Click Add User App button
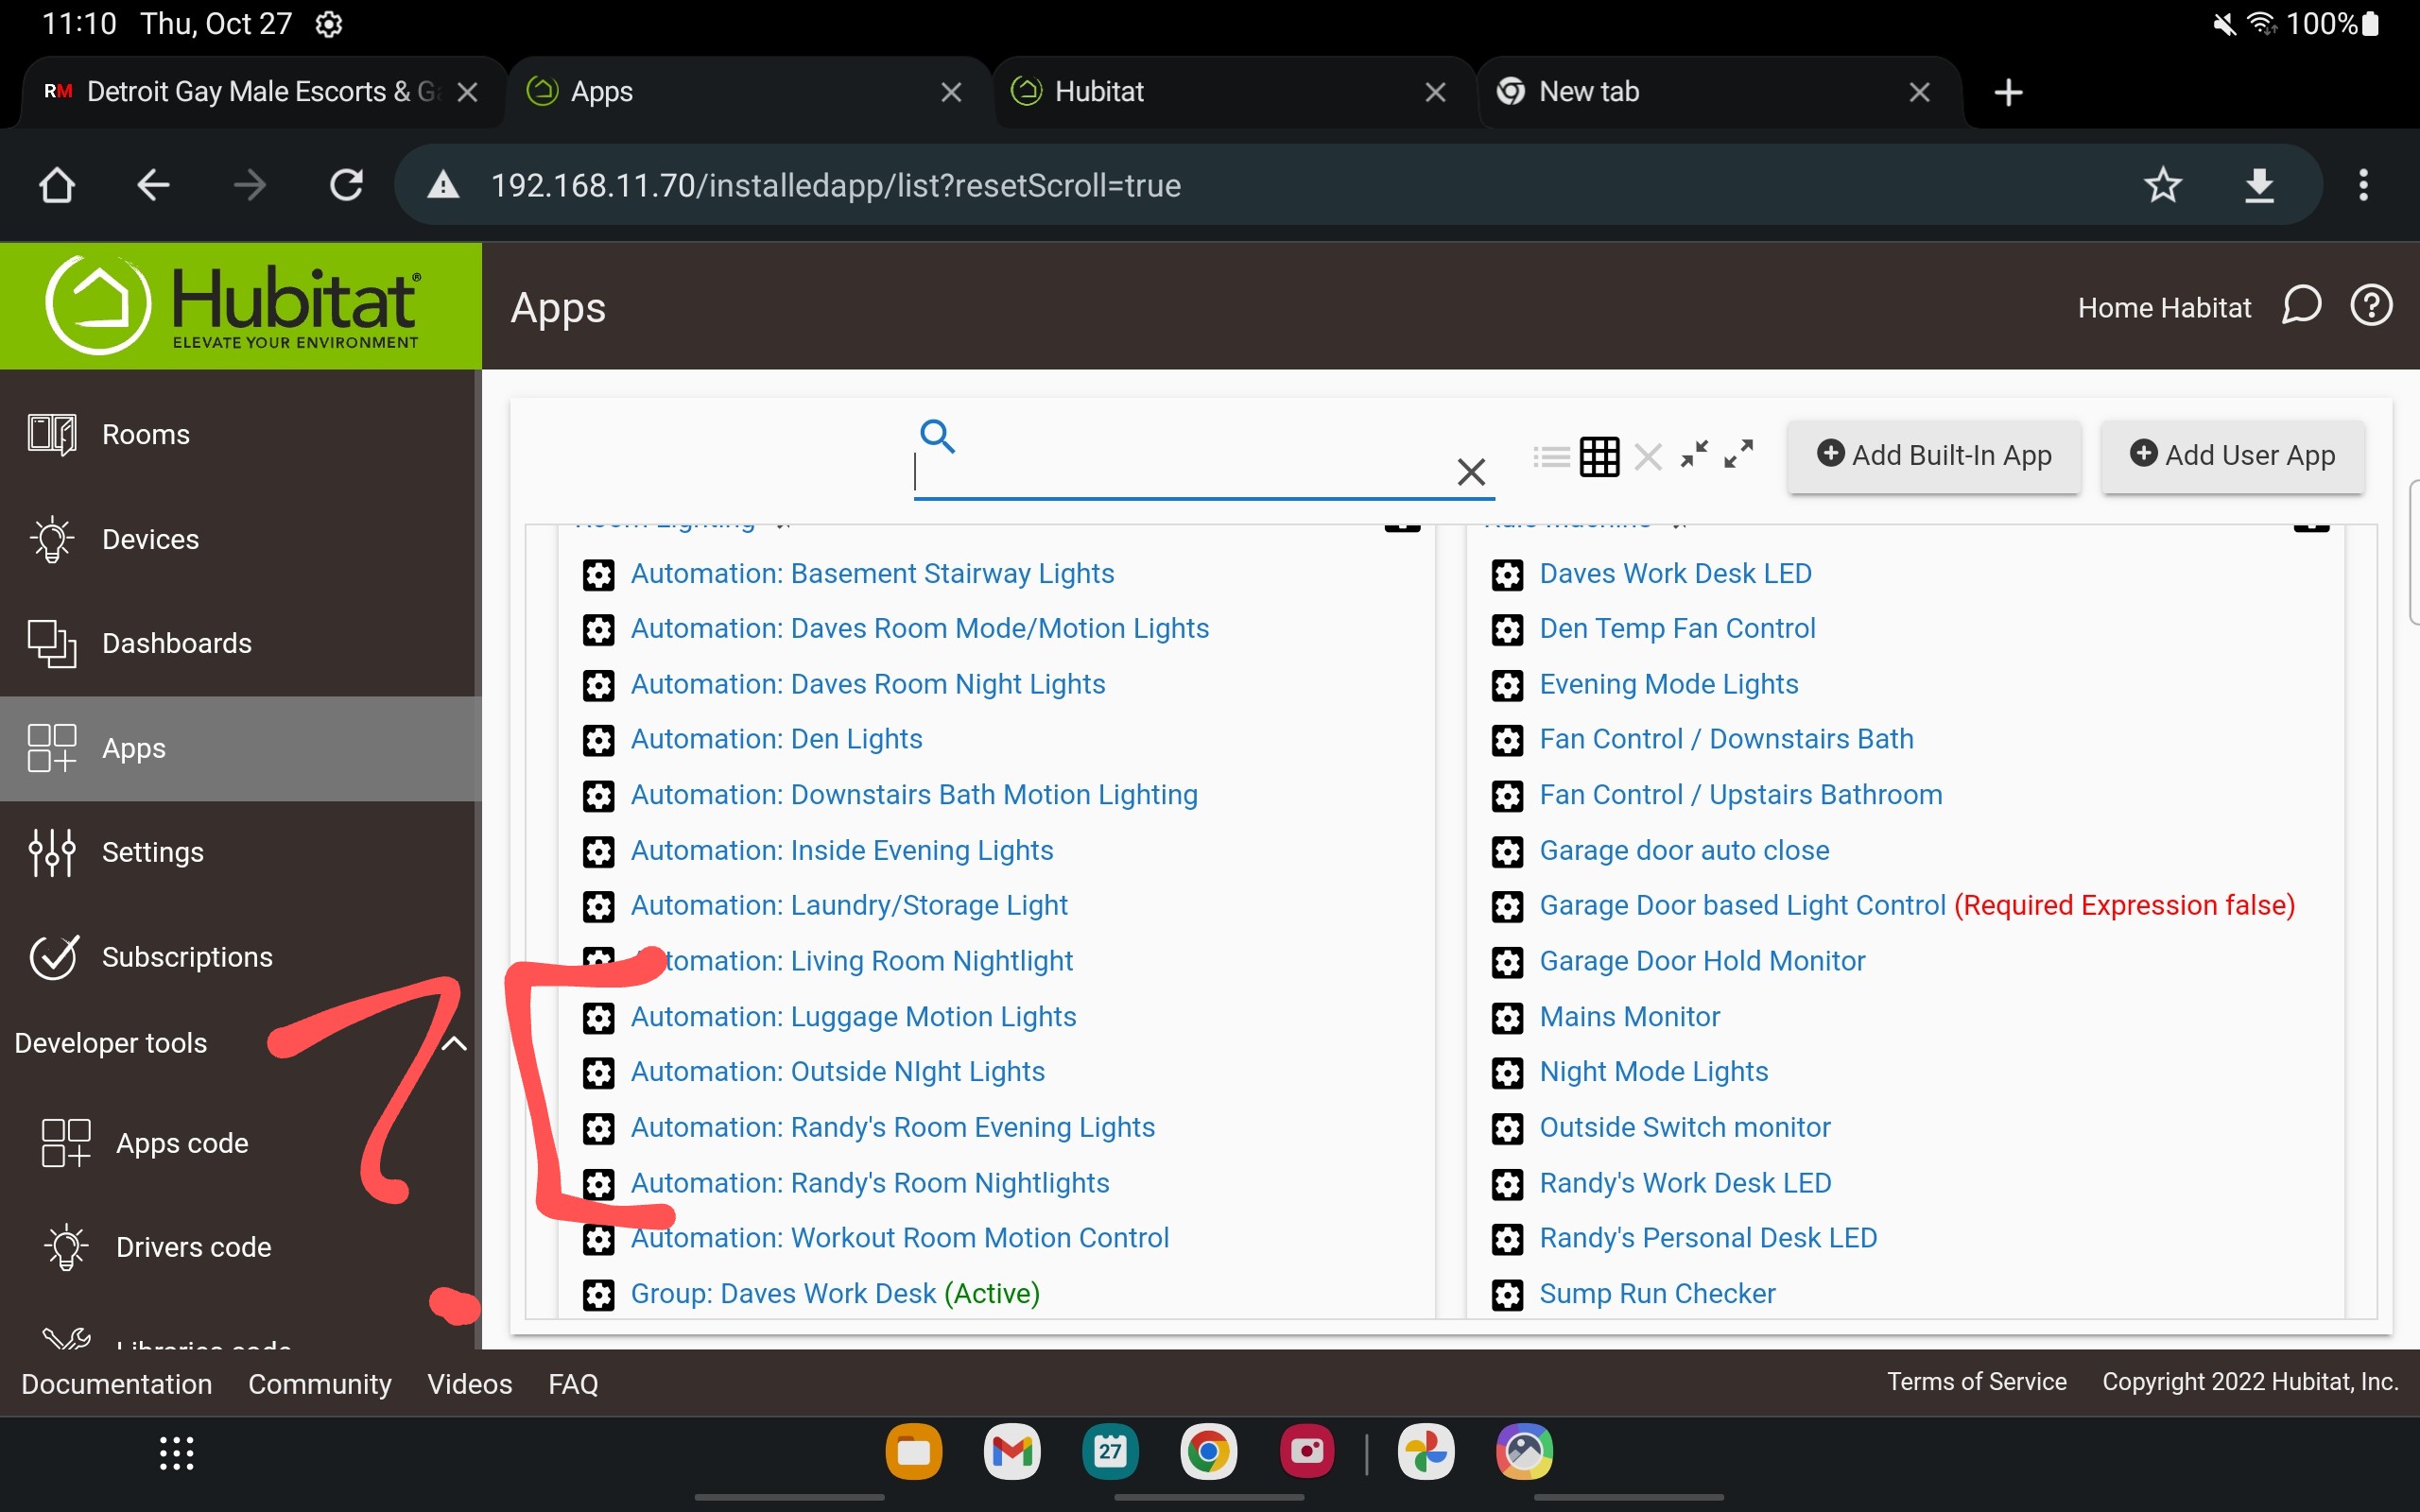The image size is (2420, 1512). [2232, 455]
